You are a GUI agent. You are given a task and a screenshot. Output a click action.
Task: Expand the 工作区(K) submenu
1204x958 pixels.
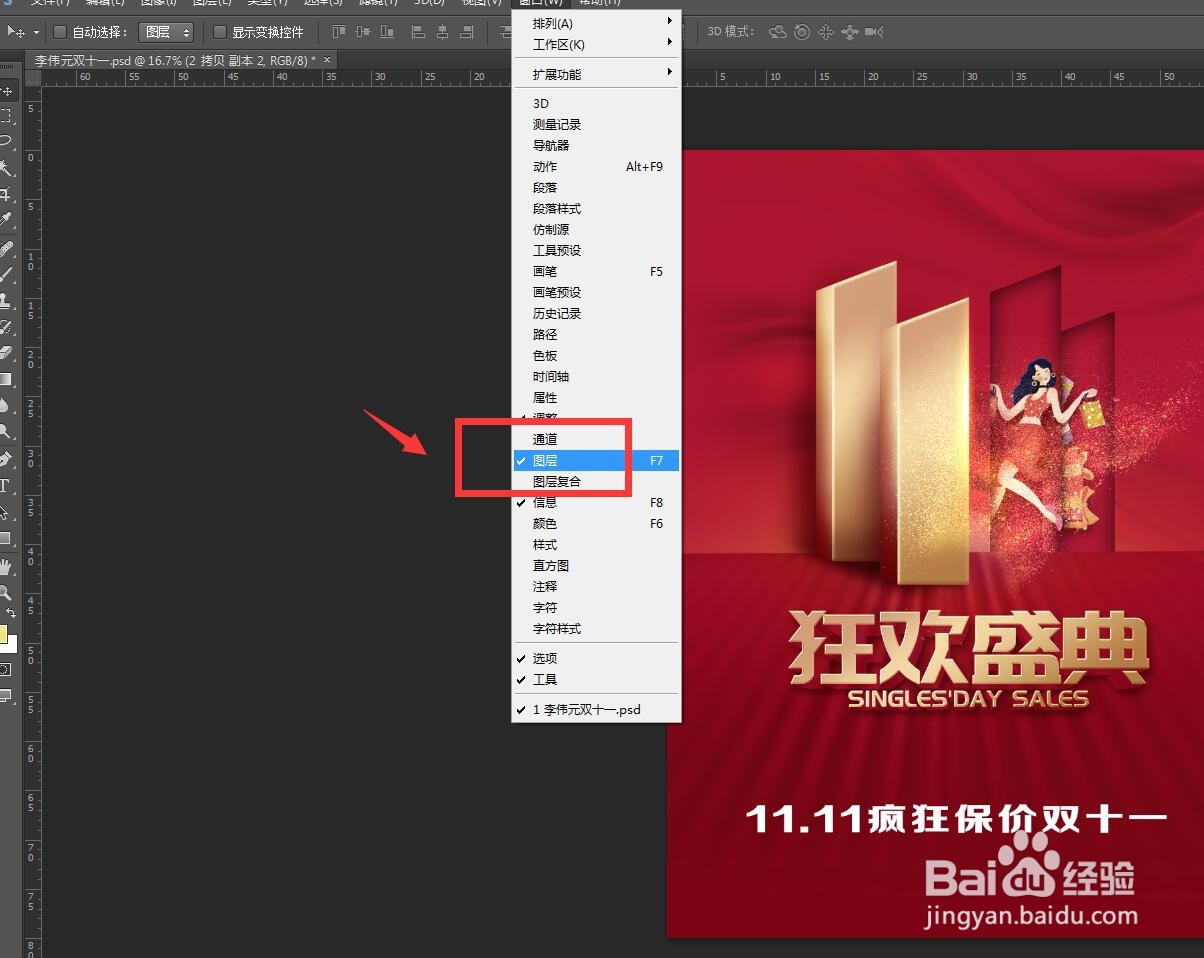596,44
